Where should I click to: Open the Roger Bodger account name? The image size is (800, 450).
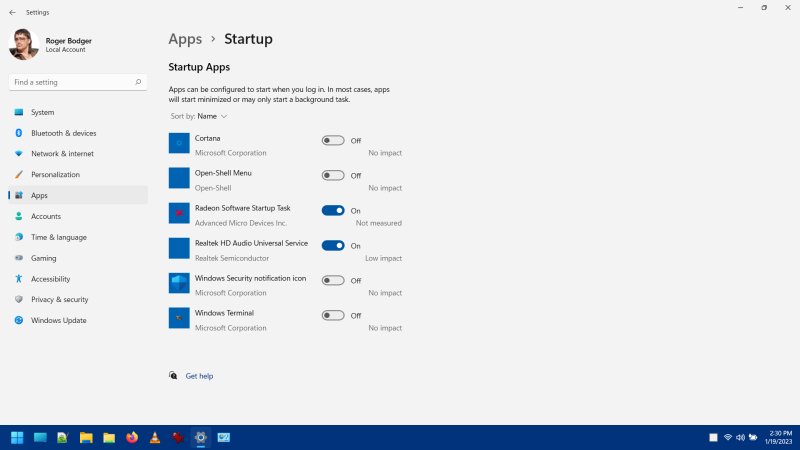pos(68,41)
